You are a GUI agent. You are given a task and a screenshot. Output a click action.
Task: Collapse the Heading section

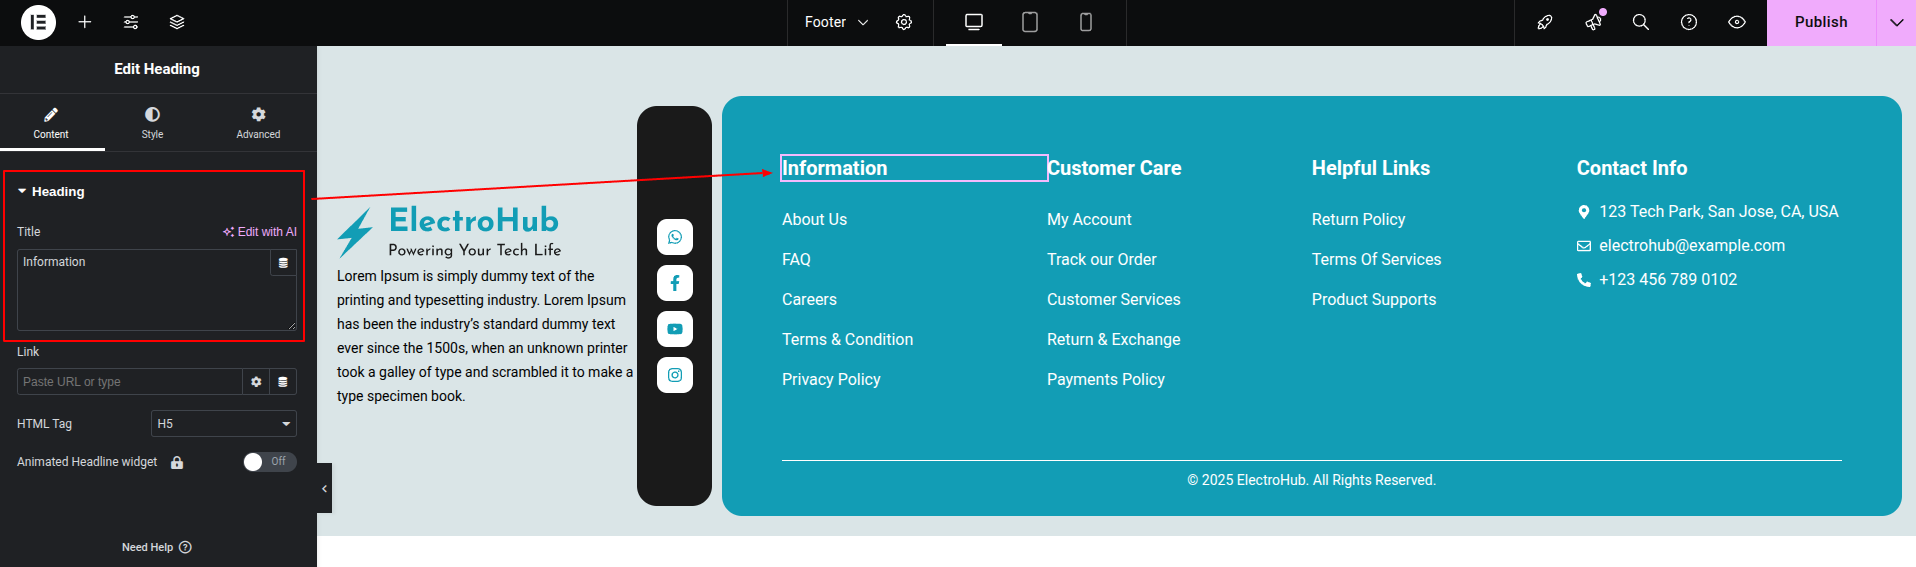[x=23, y=191]
